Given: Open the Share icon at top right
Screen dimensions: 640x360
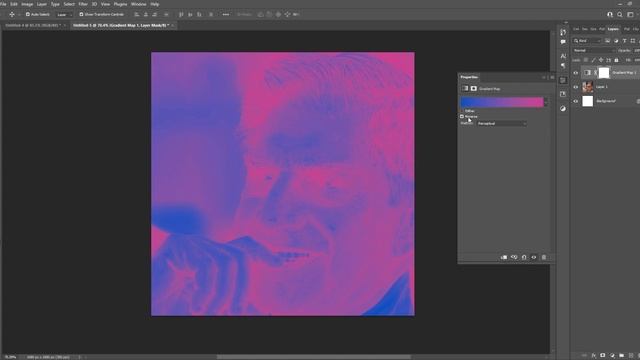Looking at the screenshot, I should 610,15.
